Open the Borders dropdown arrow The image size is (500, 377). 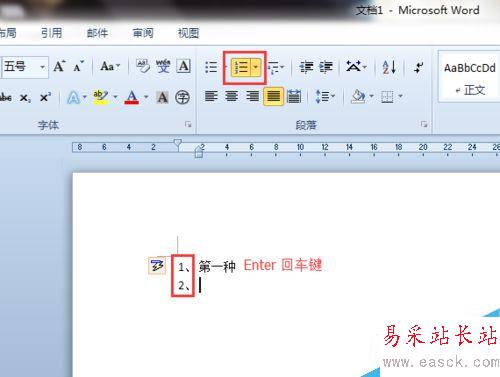(x=401, y=97)
